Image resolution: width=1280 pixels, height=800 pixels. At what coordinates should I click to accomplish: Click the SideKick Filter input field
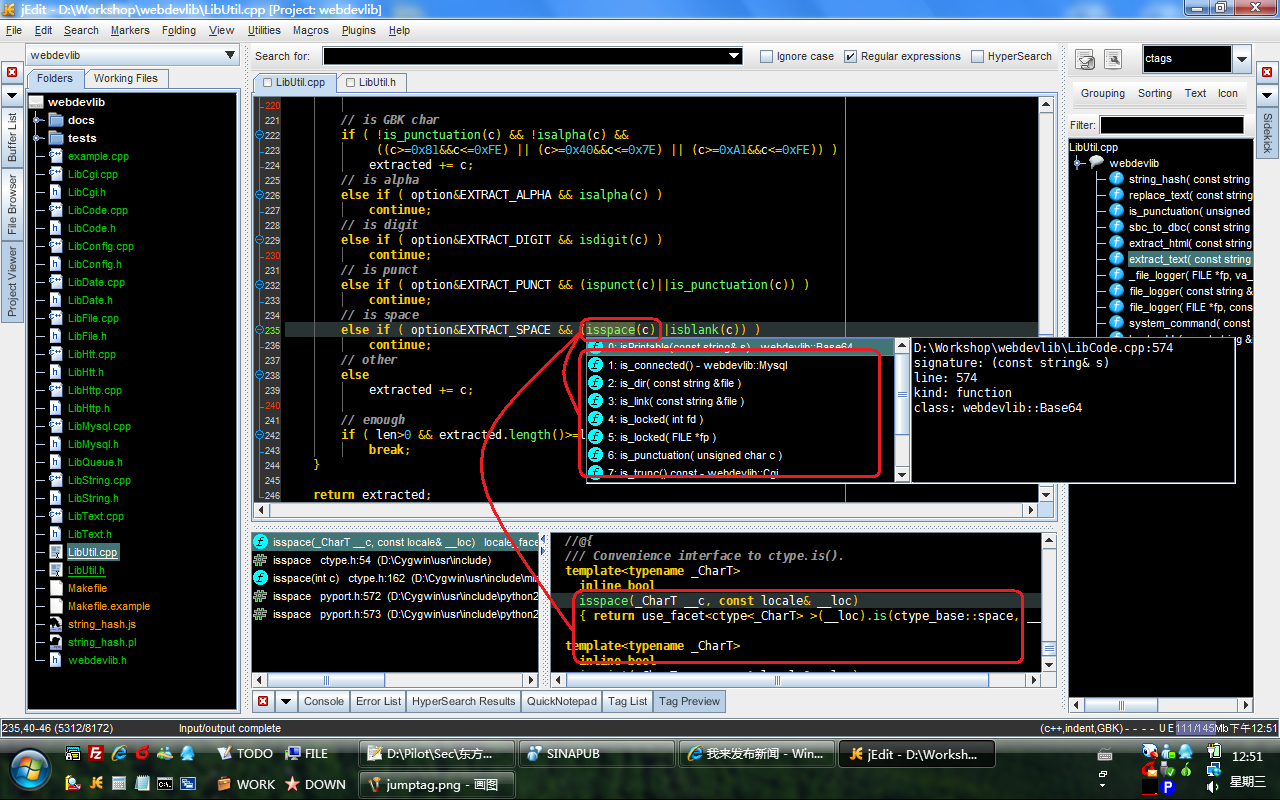[1172, 125]
